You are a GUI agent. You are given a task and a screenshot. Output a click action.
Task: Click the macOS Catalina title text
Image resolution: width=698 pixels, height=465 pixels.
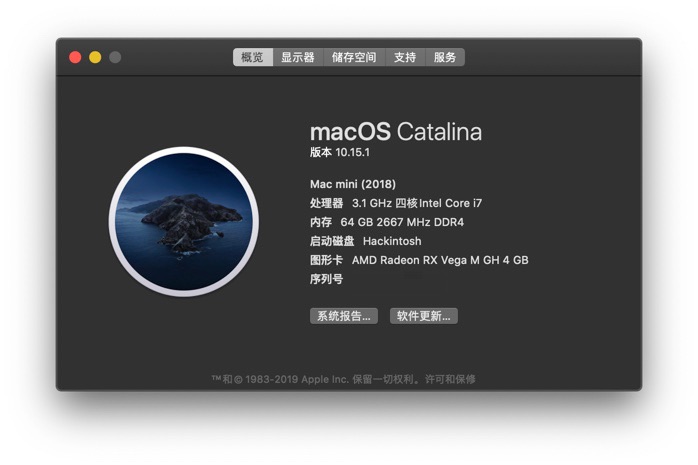coord(396,132)
